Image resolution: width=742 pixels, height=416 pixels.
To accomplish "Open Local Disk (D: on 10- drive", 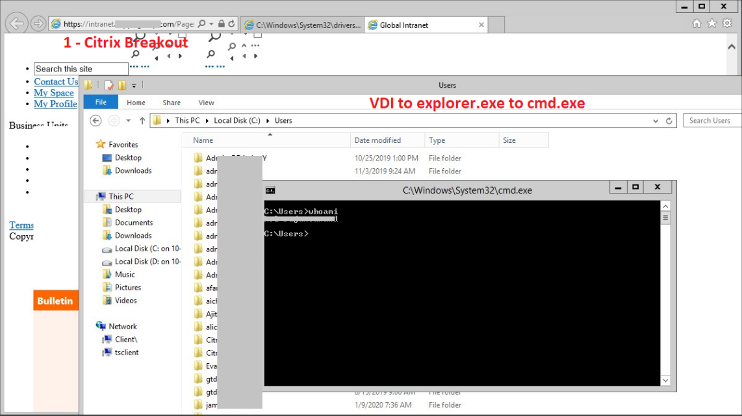I will tap(141, 261).
